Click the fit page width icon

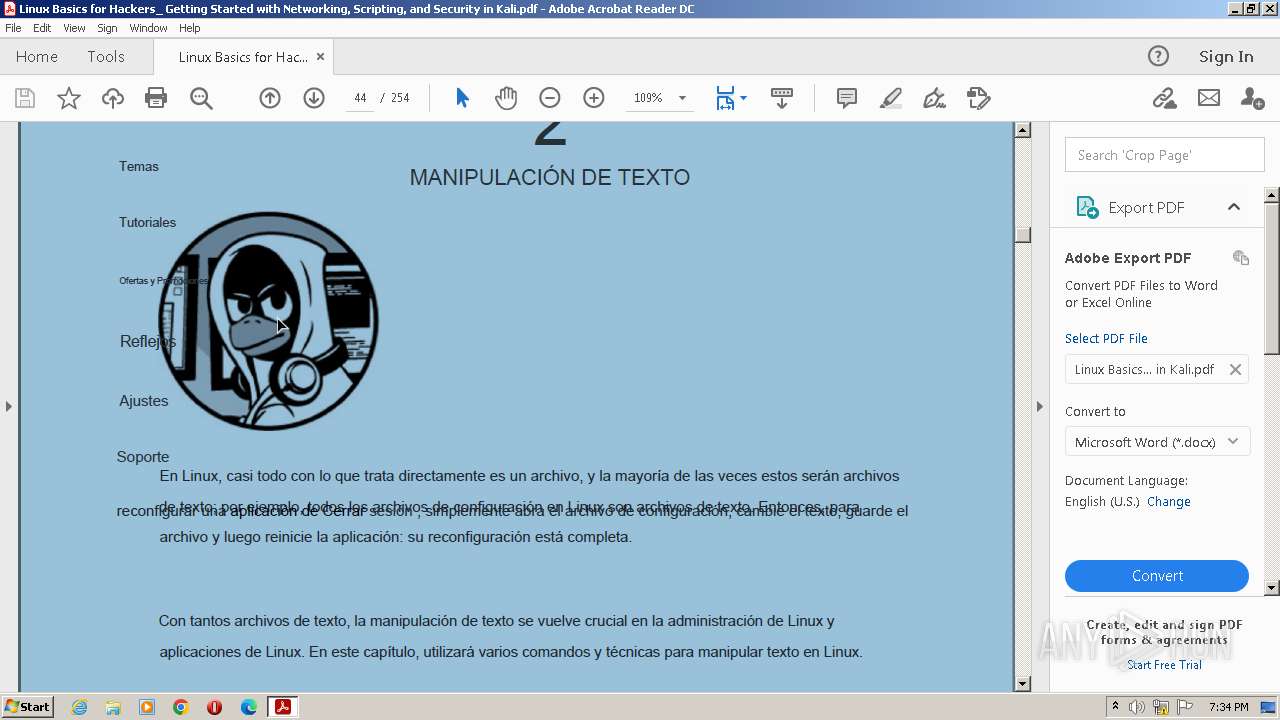725,98
